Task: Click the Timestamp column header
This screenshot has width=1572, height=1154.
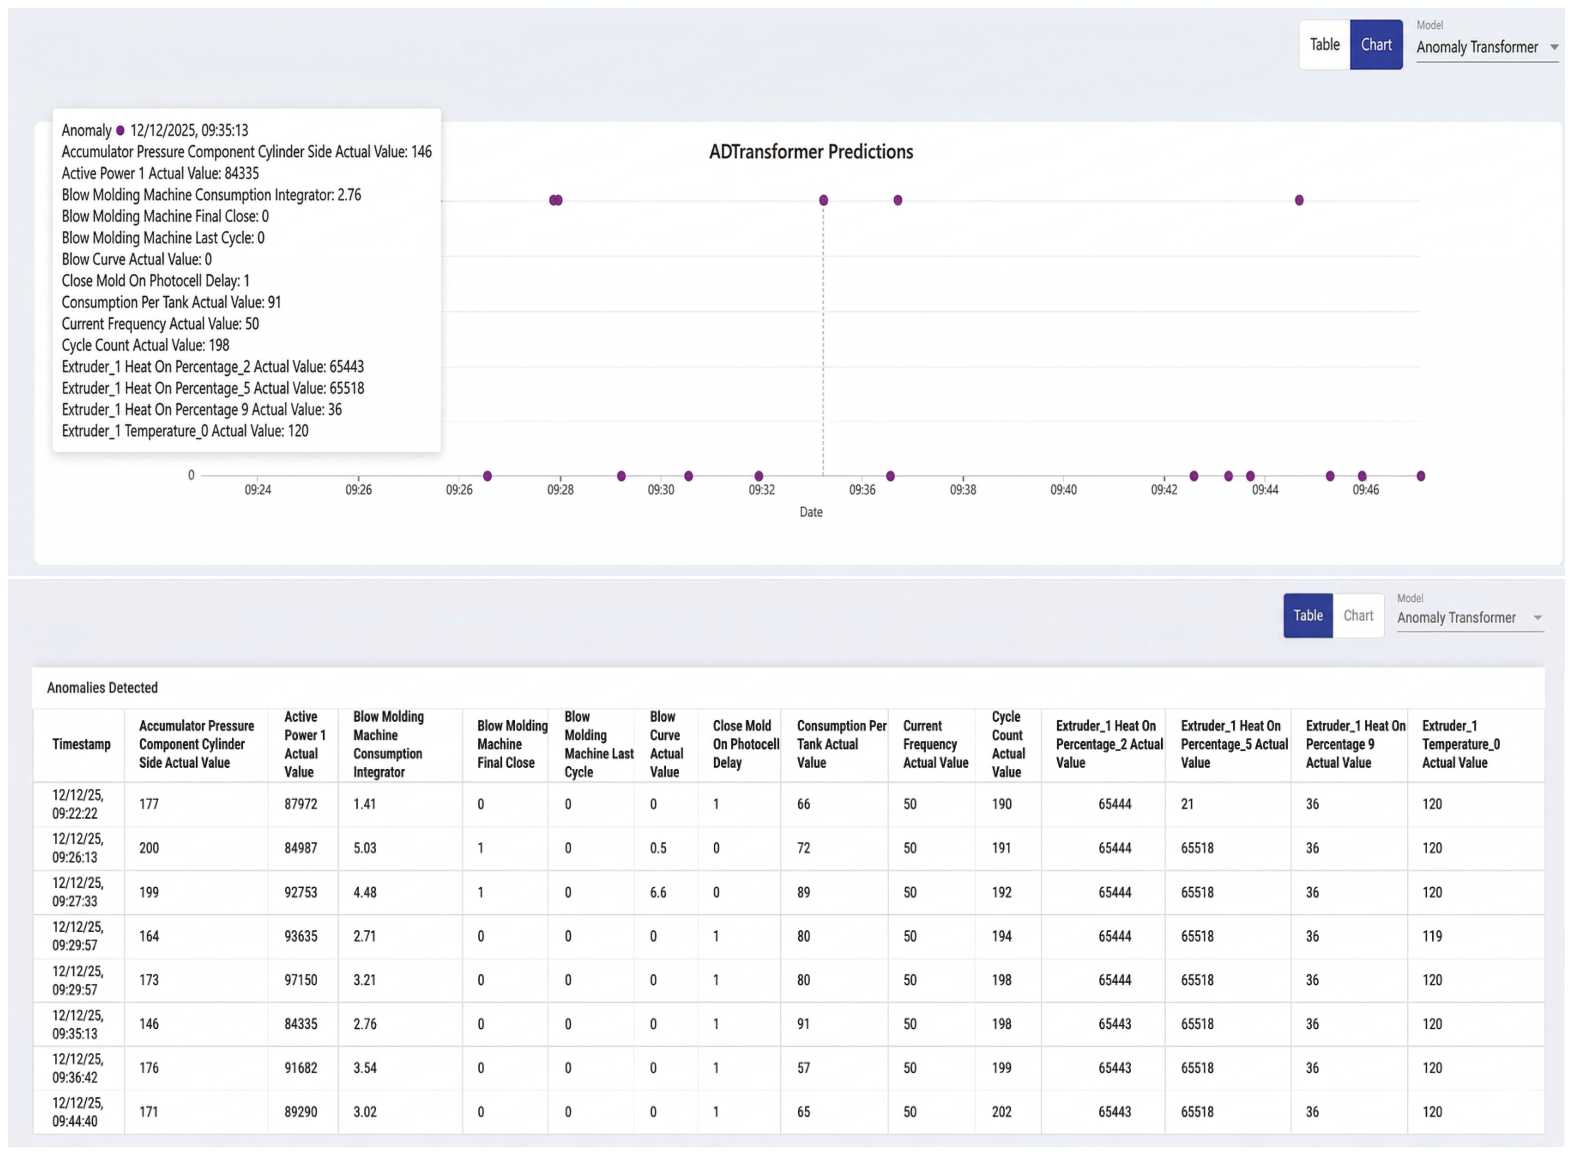Action: pyautogui.click(x=81, y=745)
